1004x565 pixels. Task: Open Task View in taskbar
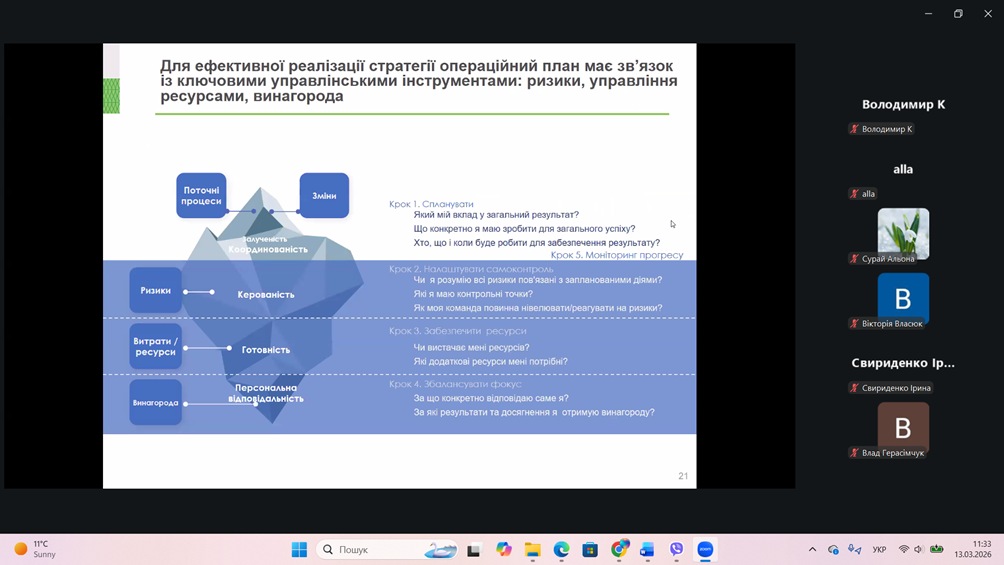click(474, 549)
